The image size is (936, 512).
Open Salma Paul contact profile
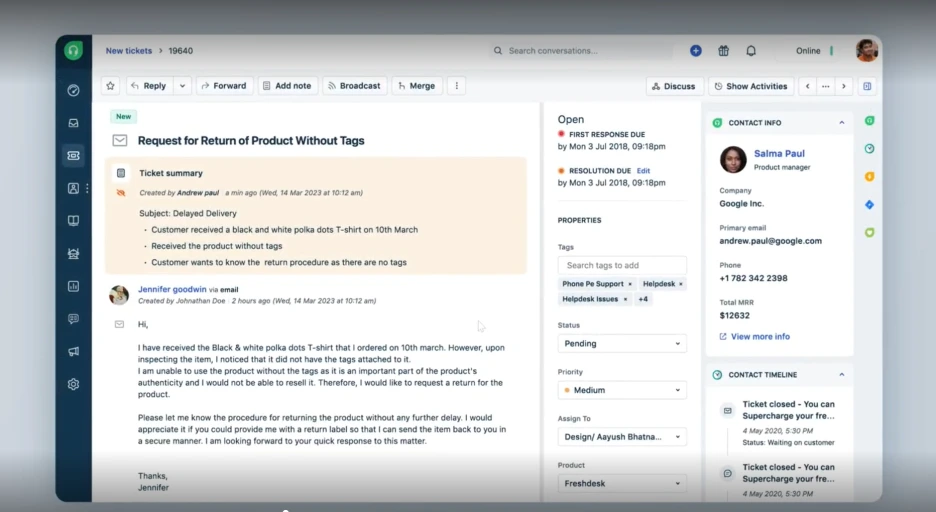(779, 153)
